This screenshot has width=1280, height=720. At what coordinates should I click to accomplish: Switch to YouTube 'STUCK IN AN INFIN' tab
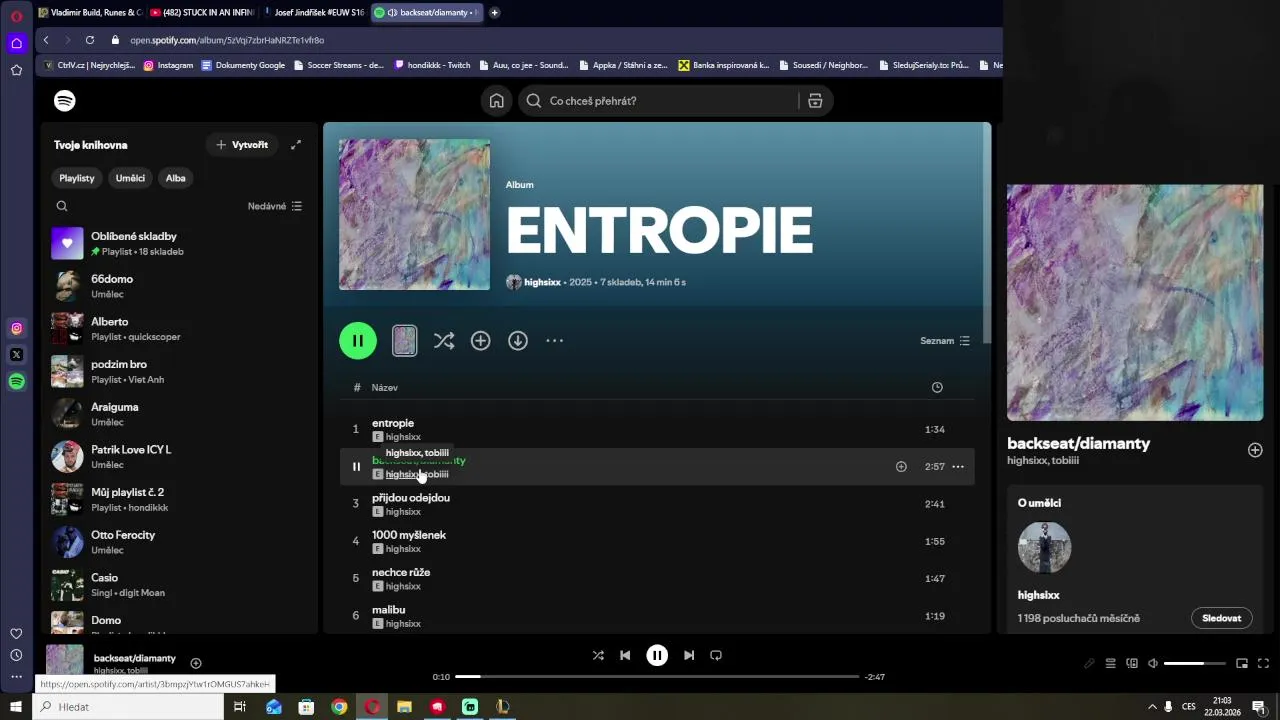[x=202, y=12]
